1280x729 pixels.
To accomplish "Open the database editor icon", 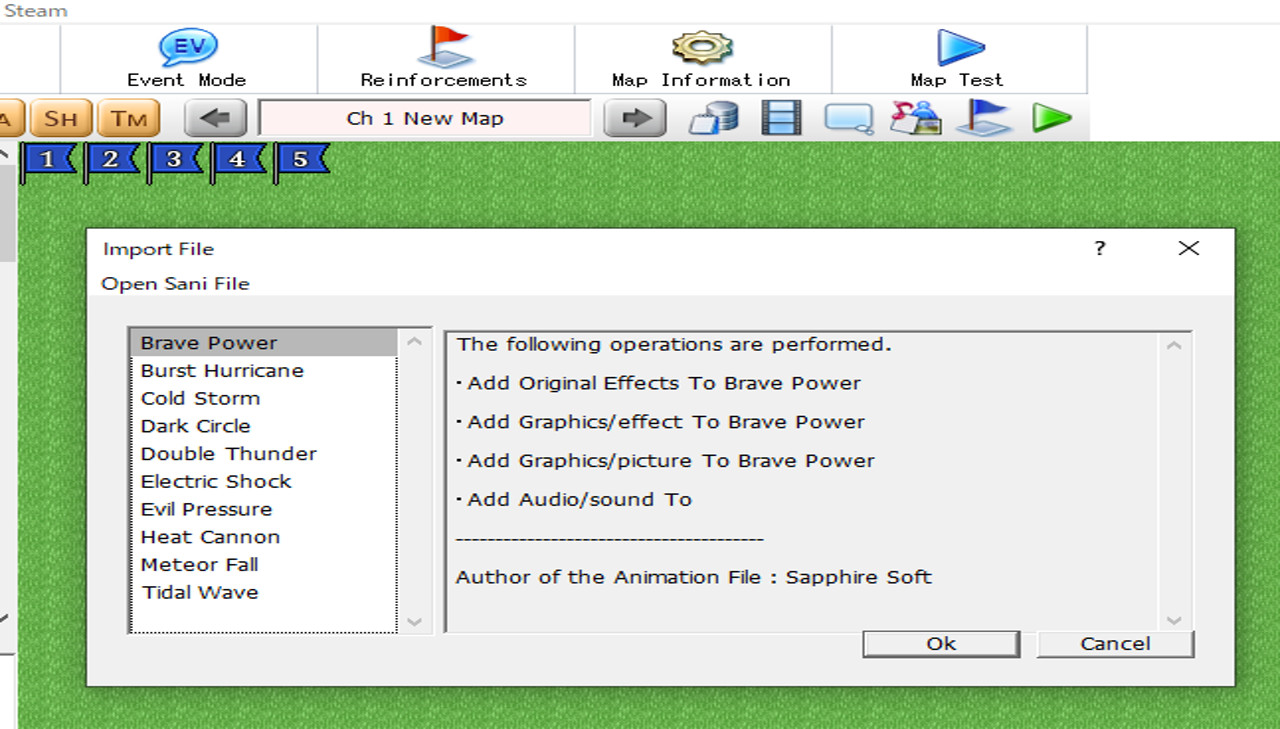I will [711, 118].
